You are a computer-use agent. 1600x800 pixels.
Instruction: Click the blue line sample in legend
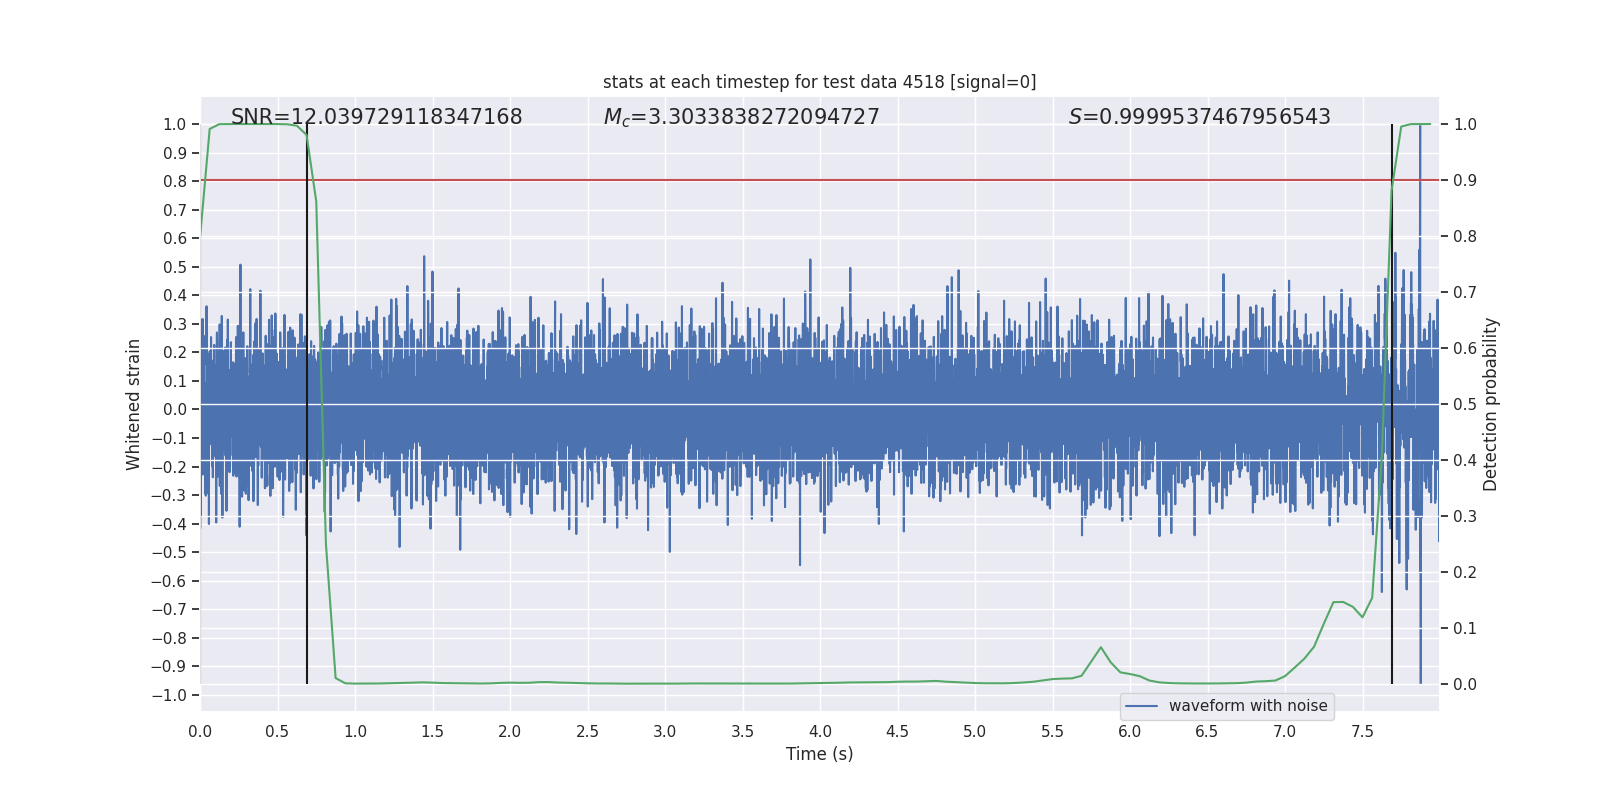click(1141, 706)
